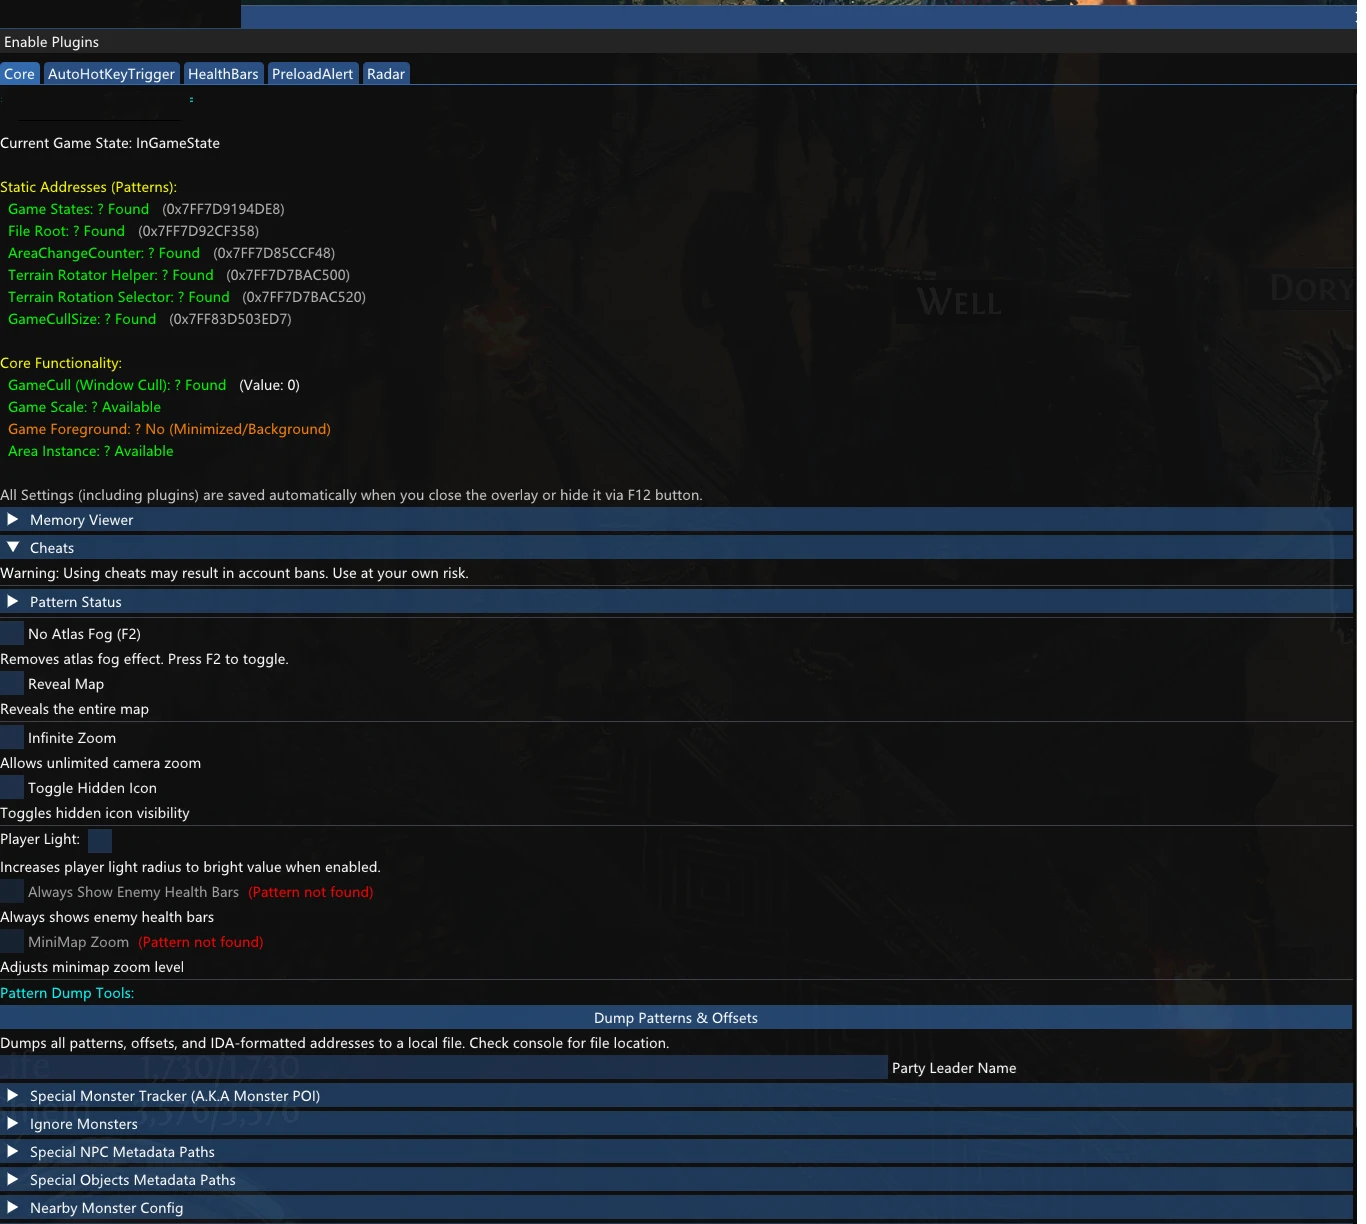Enable Infinite Zoom checkbox
Viewport: 1366px width, 1224px height.
pyautogui.click(x=12, y=737)
